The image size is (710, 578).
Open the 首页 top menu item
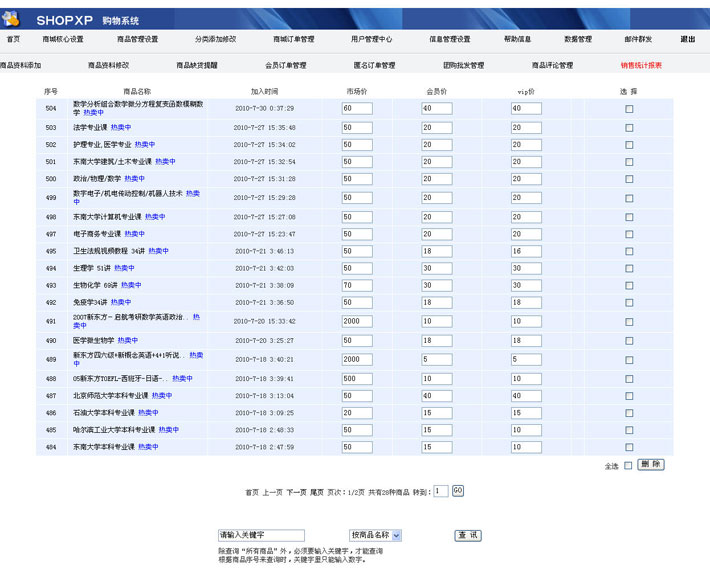[13, 39]
